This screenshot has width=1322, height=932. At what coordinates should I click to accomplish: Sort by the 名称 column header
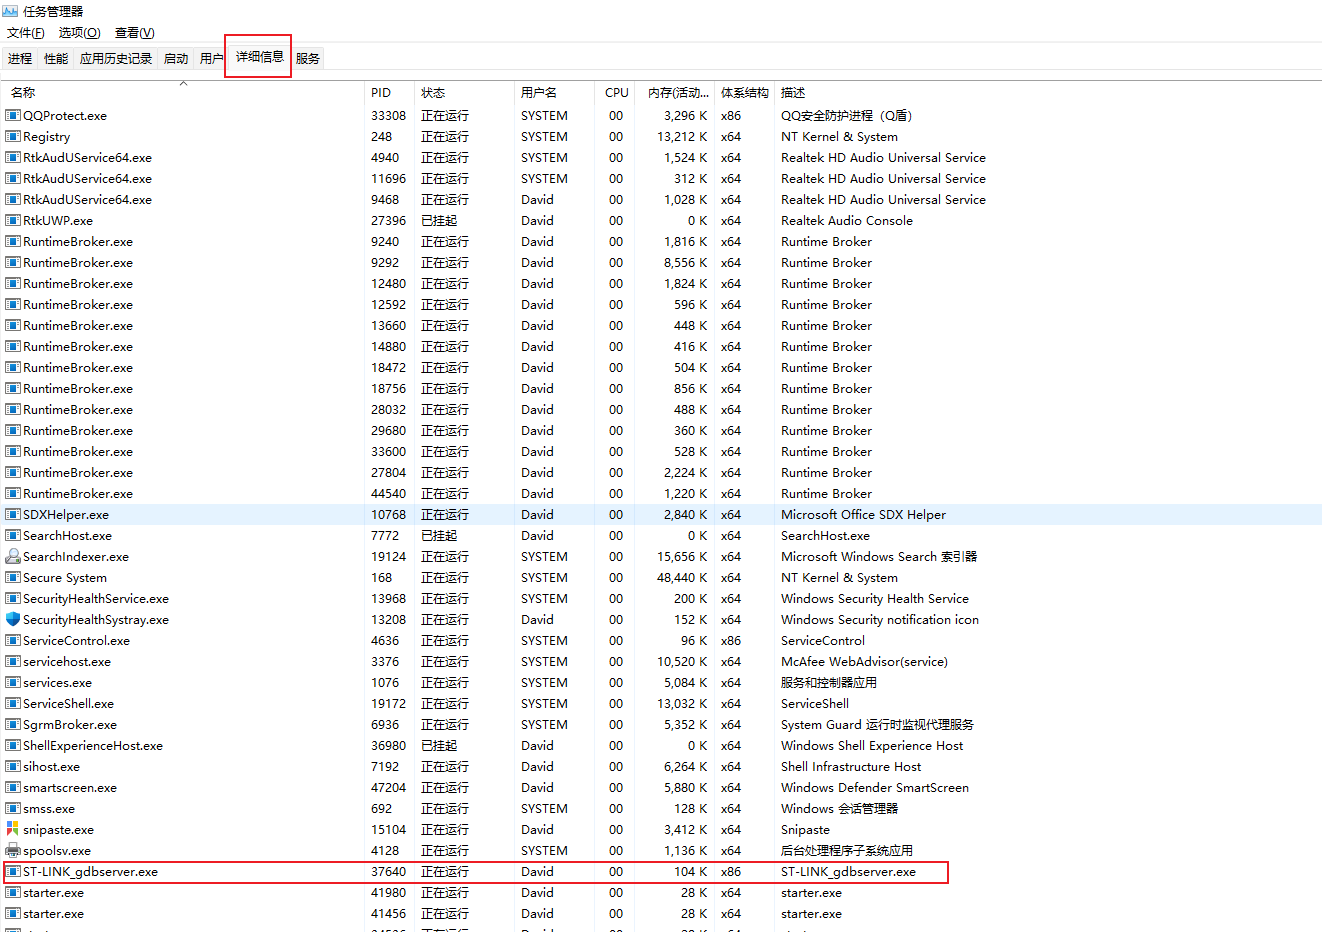(x=184, y=92)
